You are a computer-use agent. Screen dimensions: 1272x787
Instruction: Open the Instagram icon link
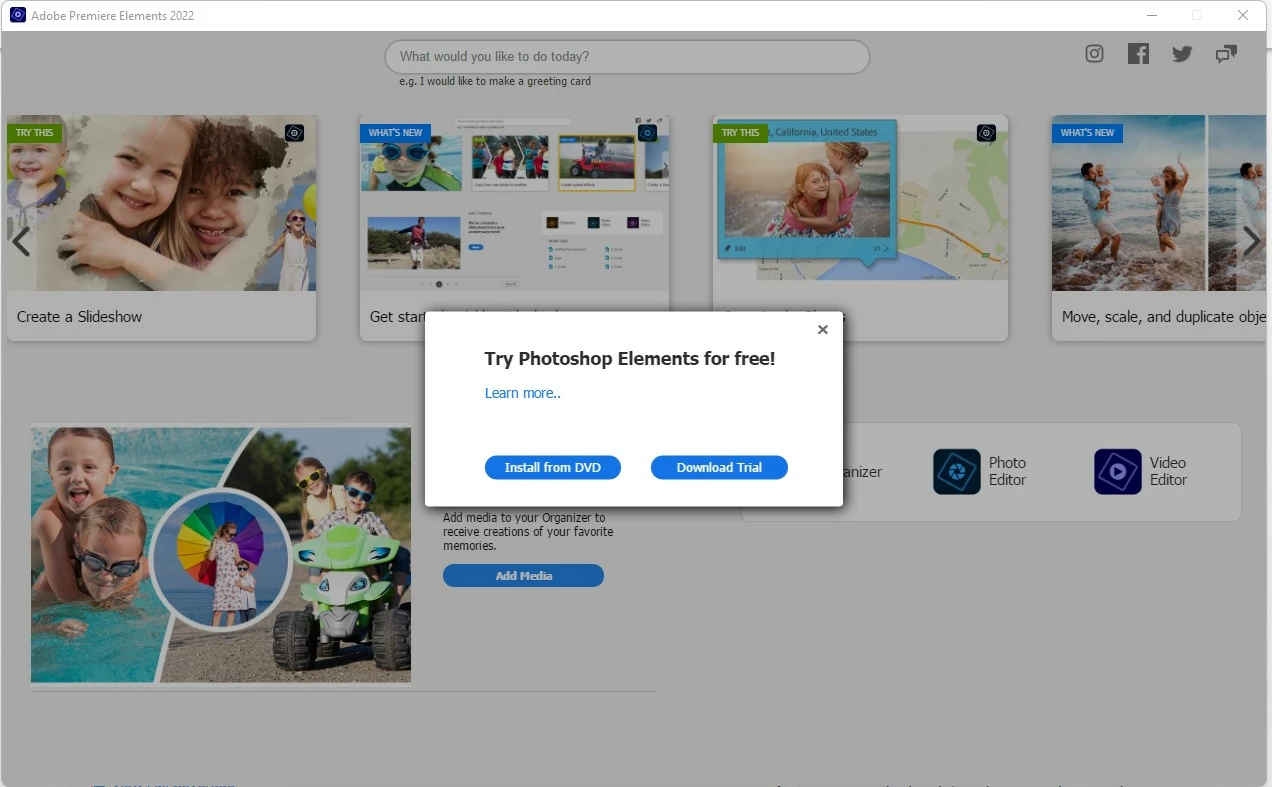[1094, 54]
